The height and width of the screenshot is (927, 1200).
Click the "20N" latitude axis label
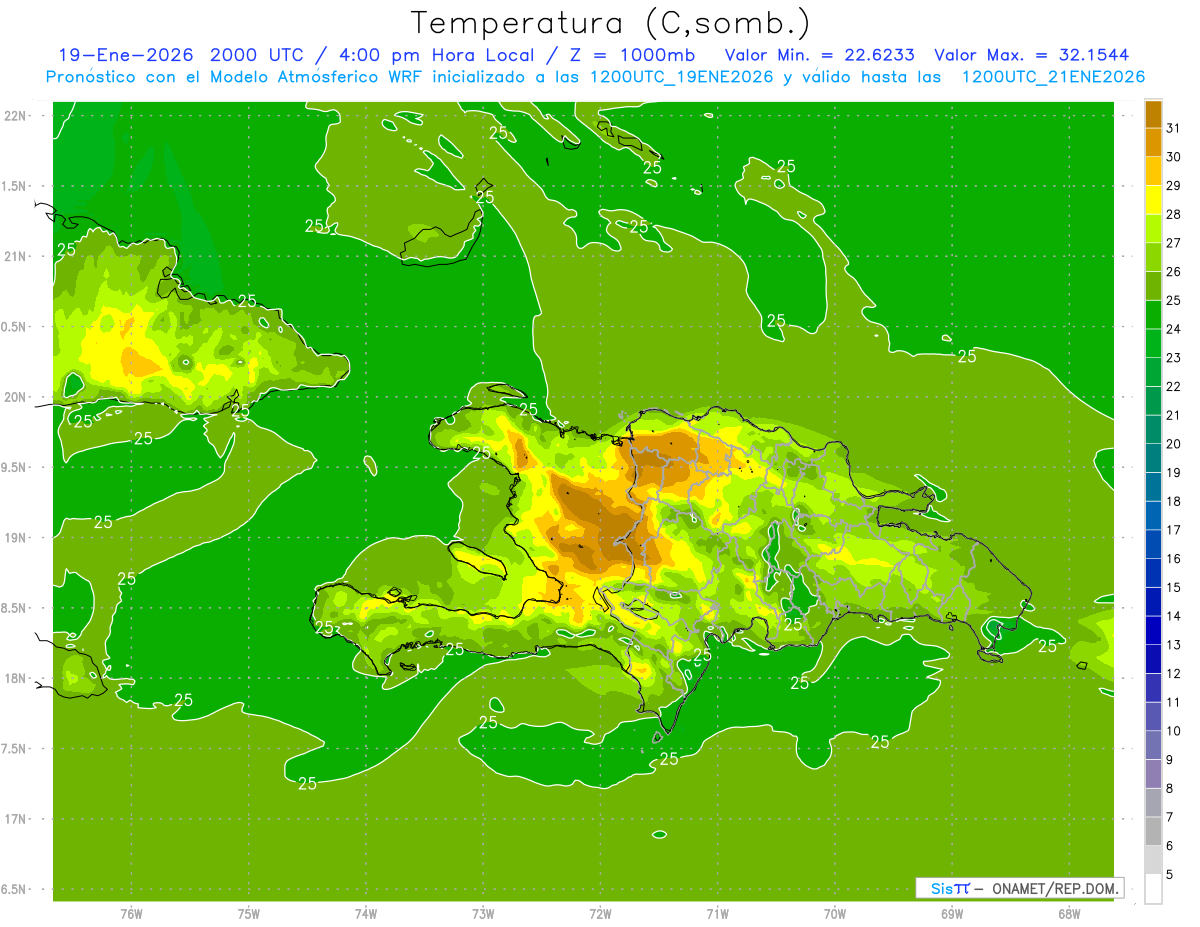coord(16,397)
